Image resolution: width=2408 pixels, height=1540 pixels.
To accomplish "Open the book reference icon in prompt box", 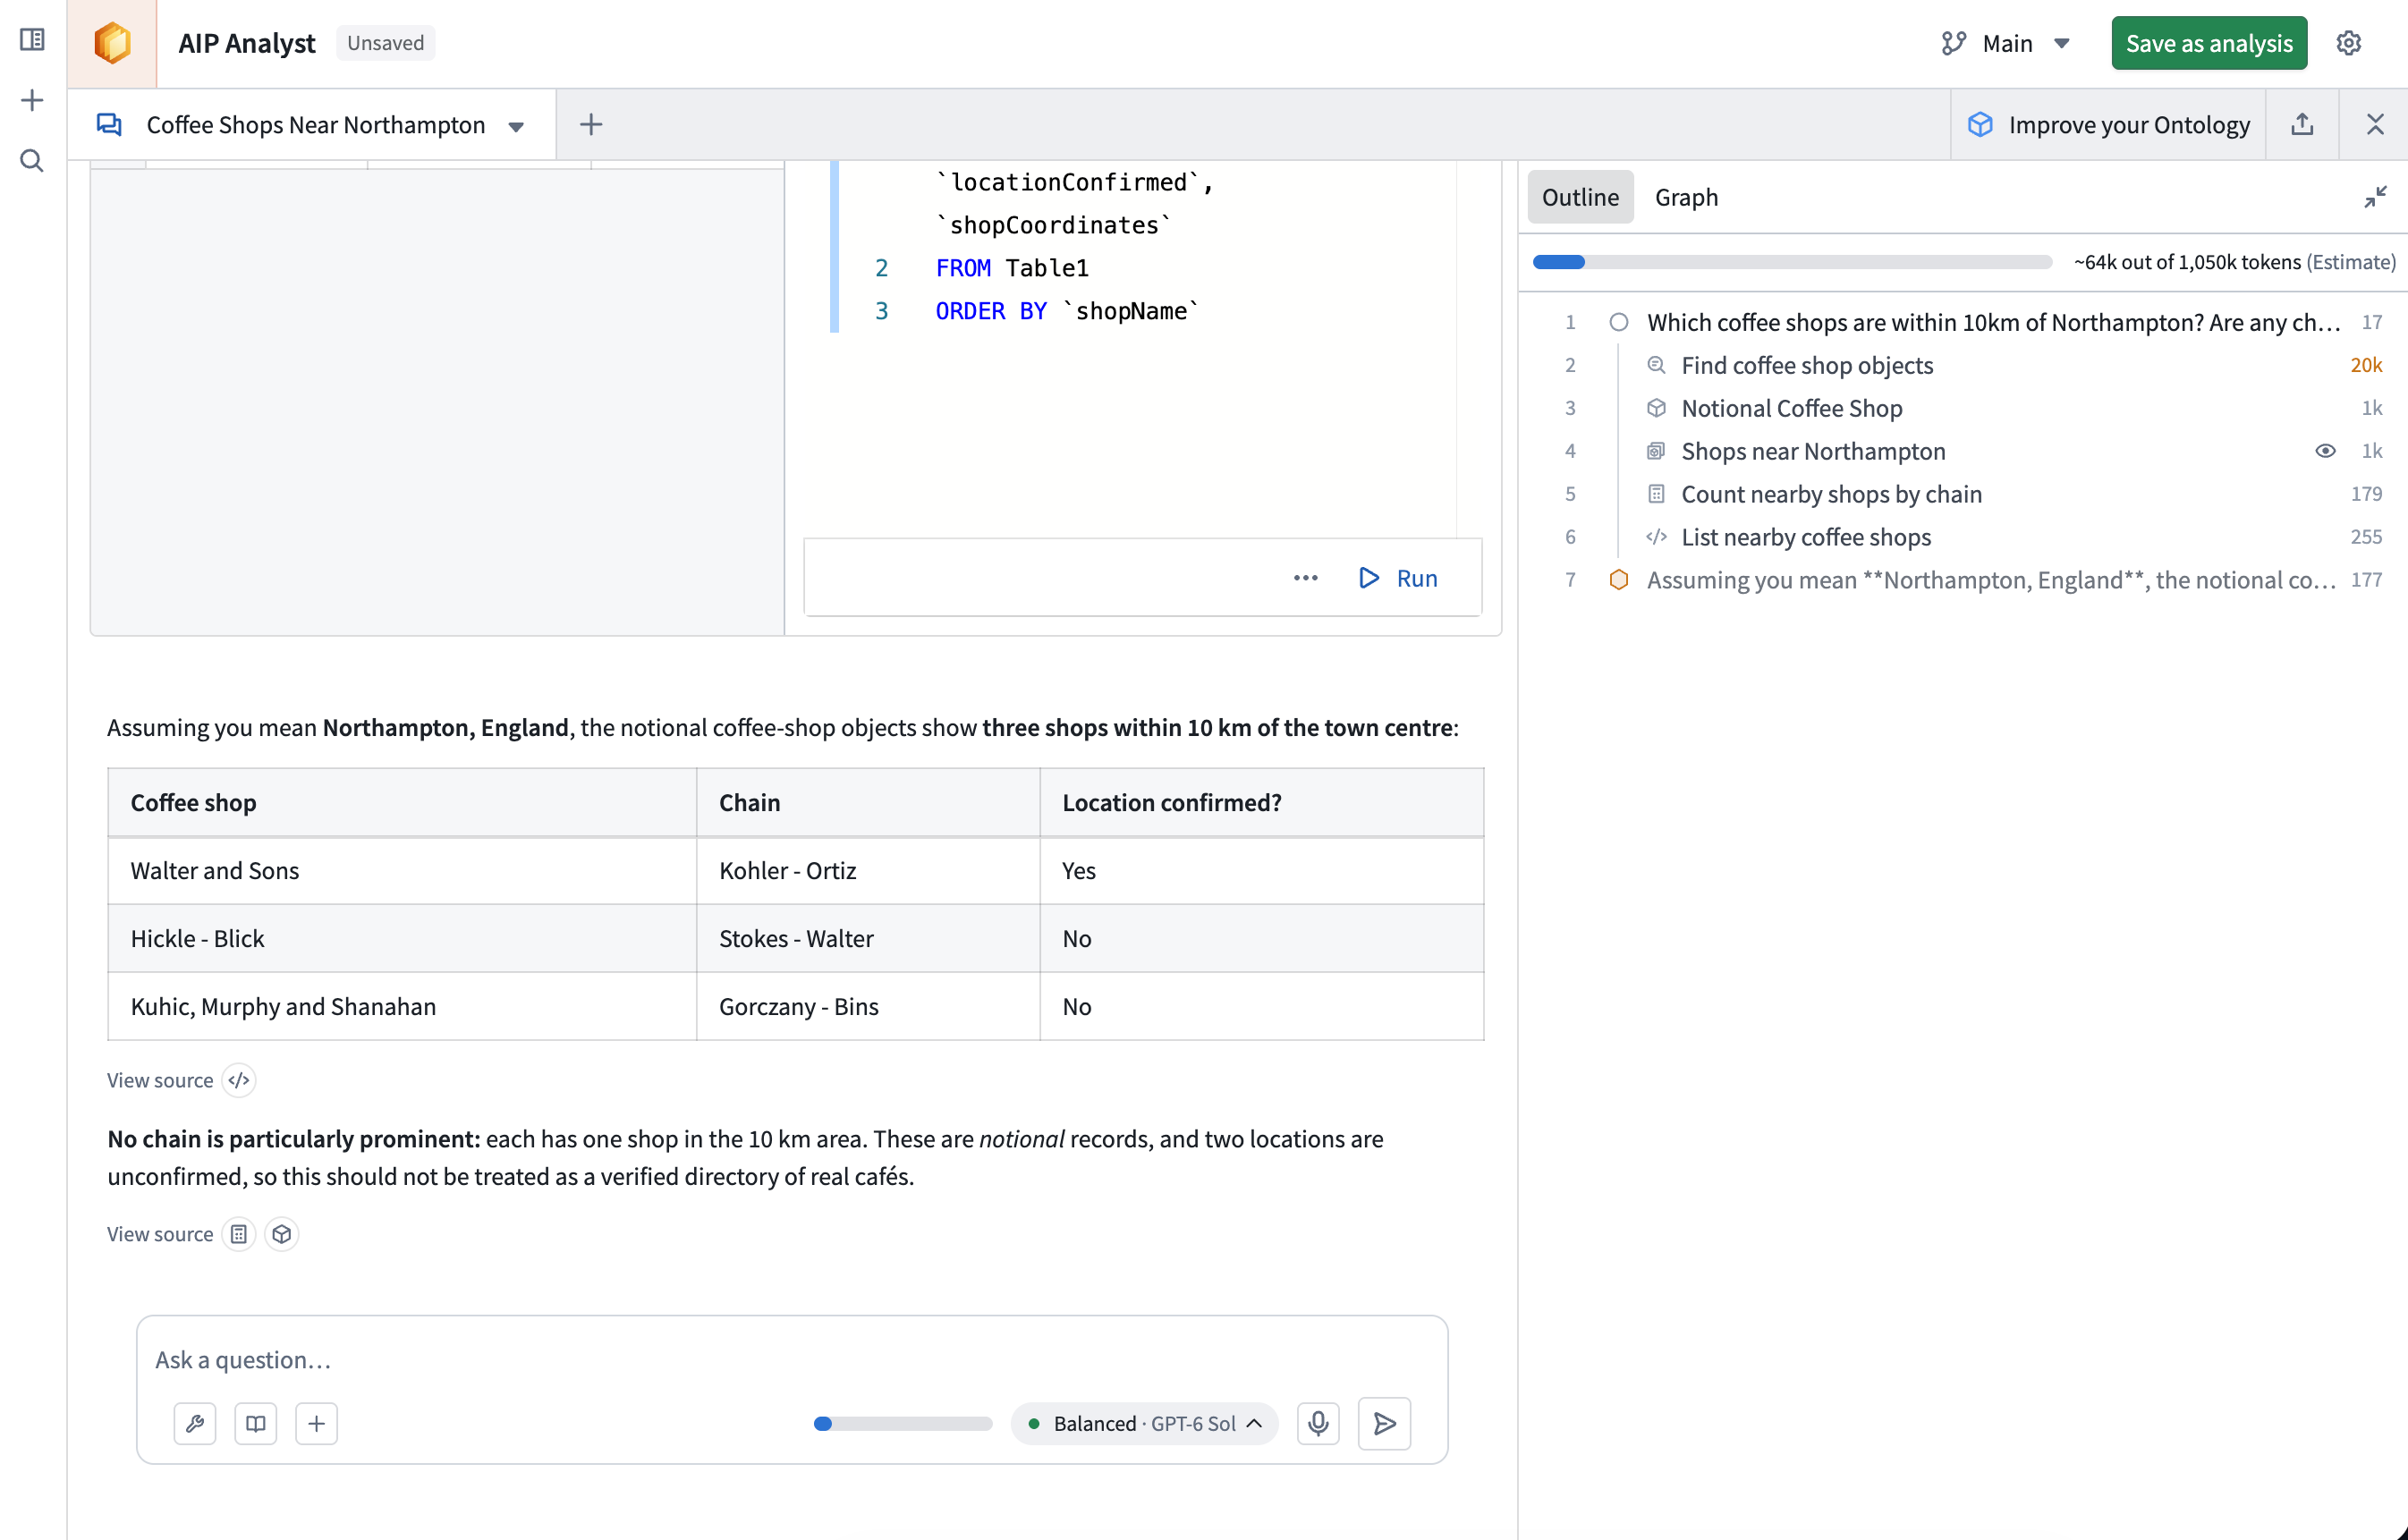I will [x=256, y=1423].
